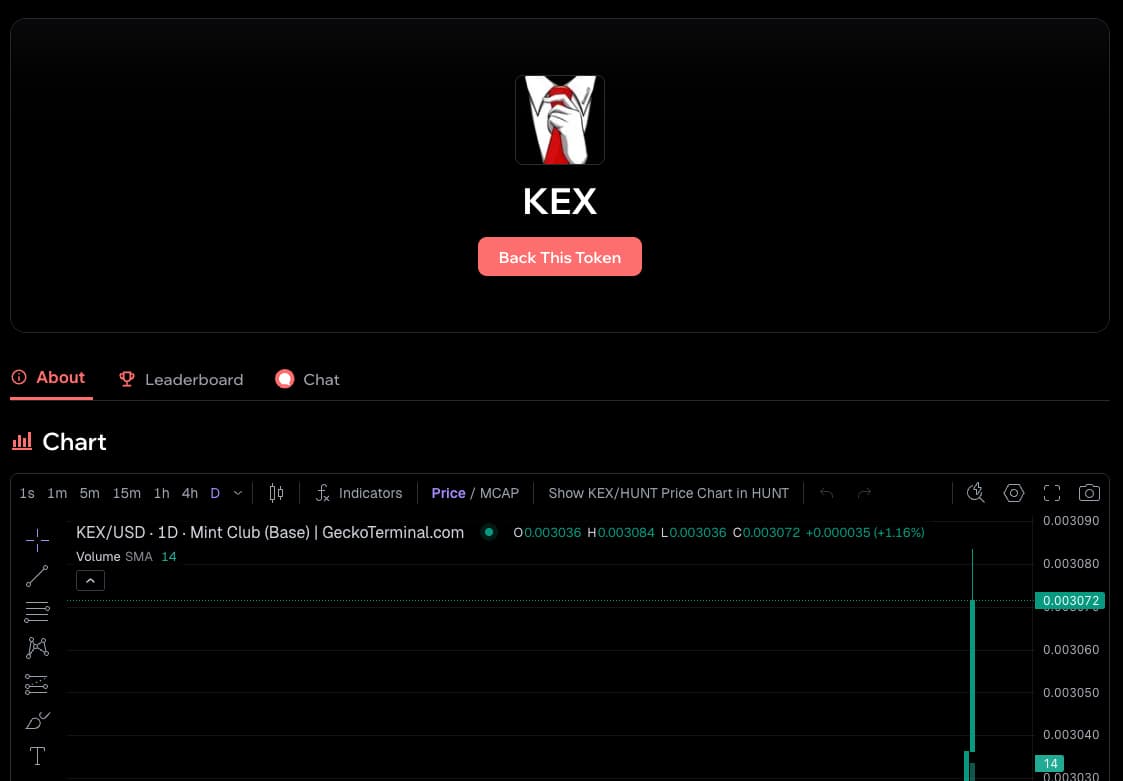This screenshot has width=1123, height=781.
Task: Enter fullscreen chart mode
Action: [x=1052, y=493]
